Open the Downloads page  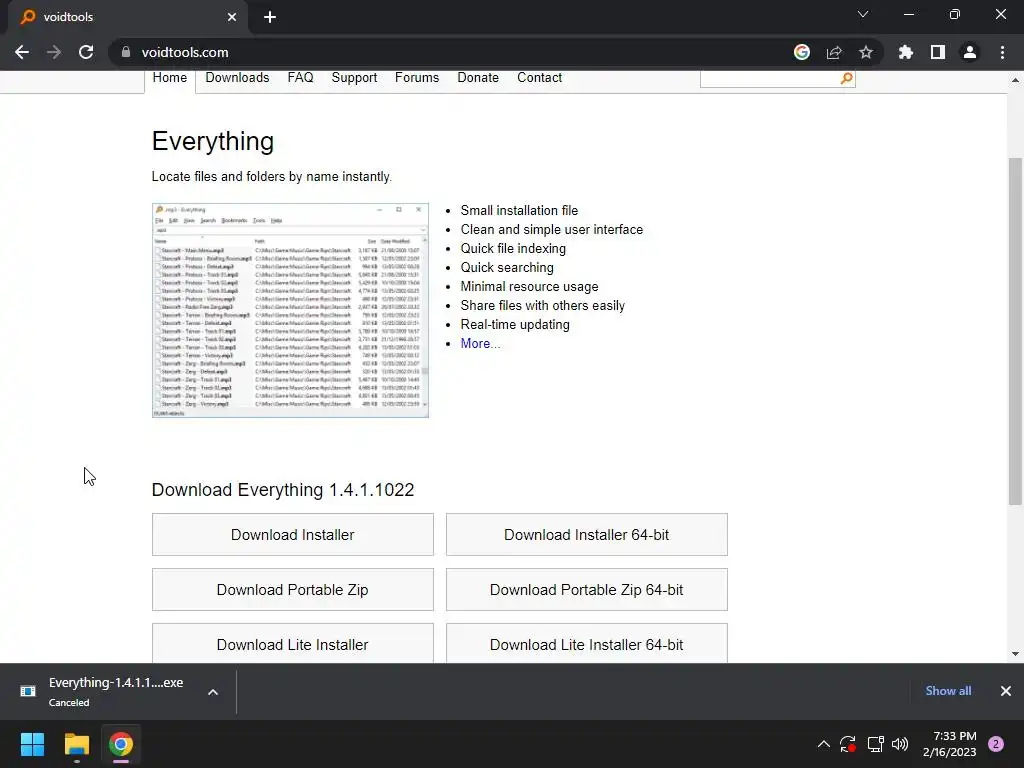(x=237, y=78)
